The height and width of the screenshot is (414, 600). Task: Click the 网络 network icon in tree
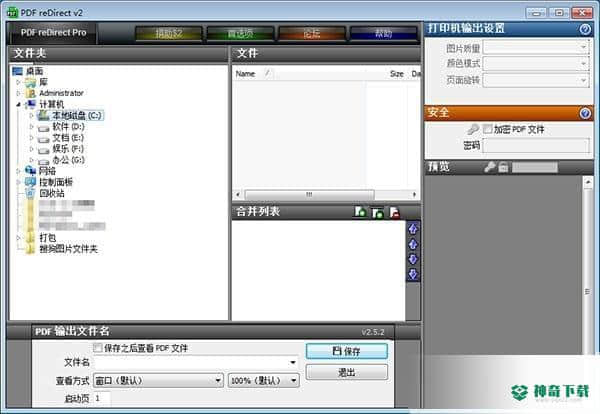(x=30, y=171)
